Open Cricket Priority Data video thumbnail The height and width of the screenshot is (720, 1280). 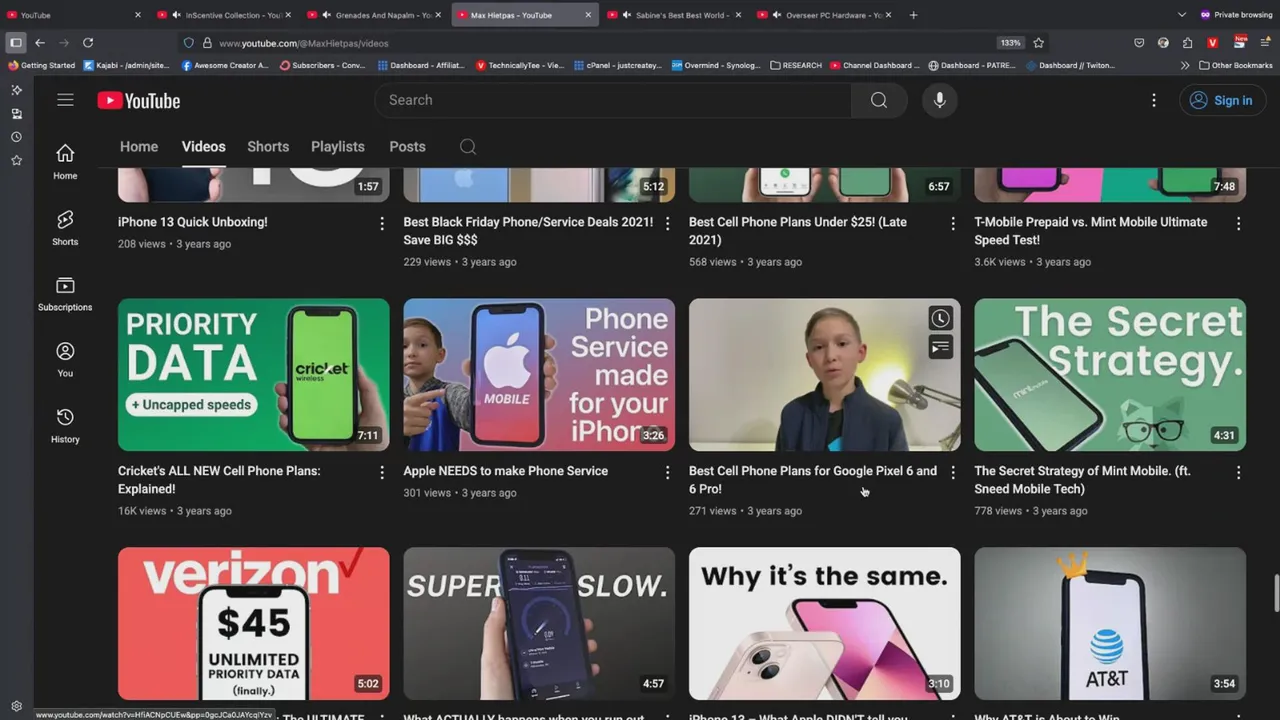tap(254, 375)
